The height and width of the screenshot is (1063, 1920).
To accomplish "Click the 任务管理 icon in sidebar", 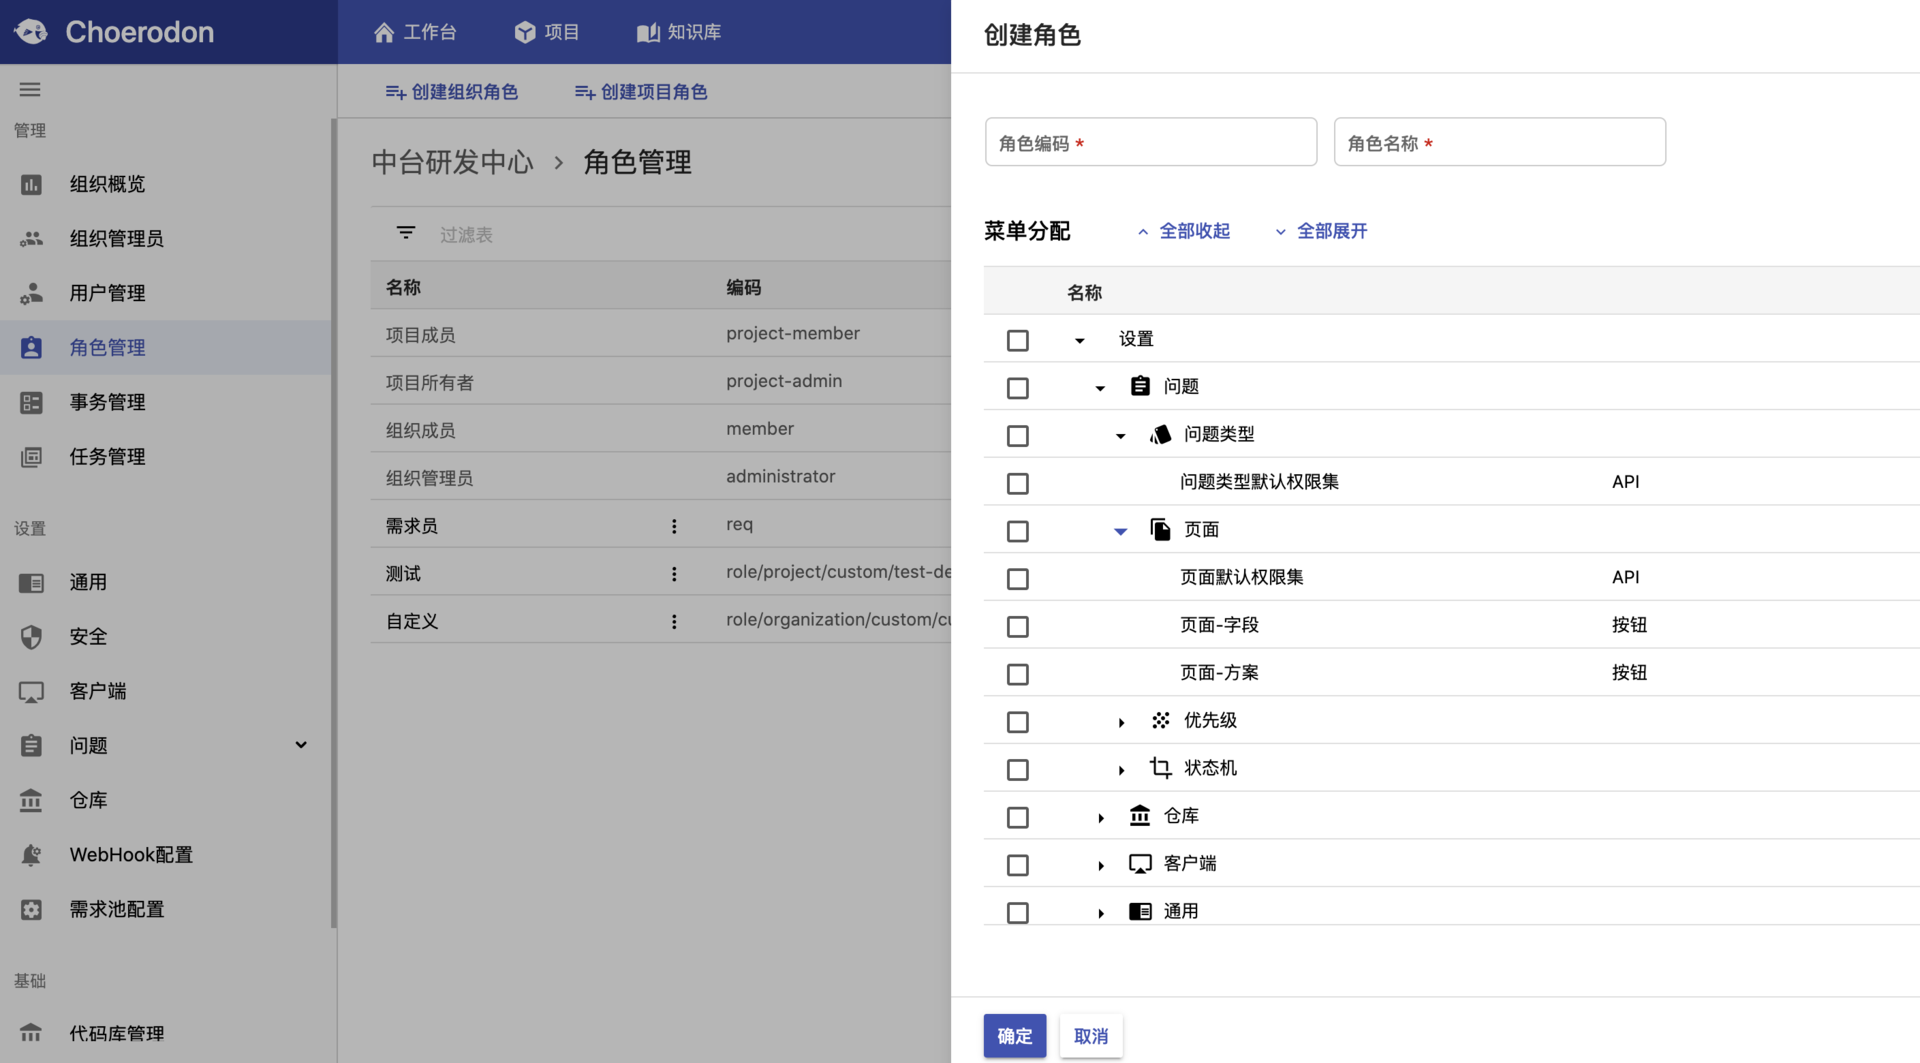I will point(31,457).
